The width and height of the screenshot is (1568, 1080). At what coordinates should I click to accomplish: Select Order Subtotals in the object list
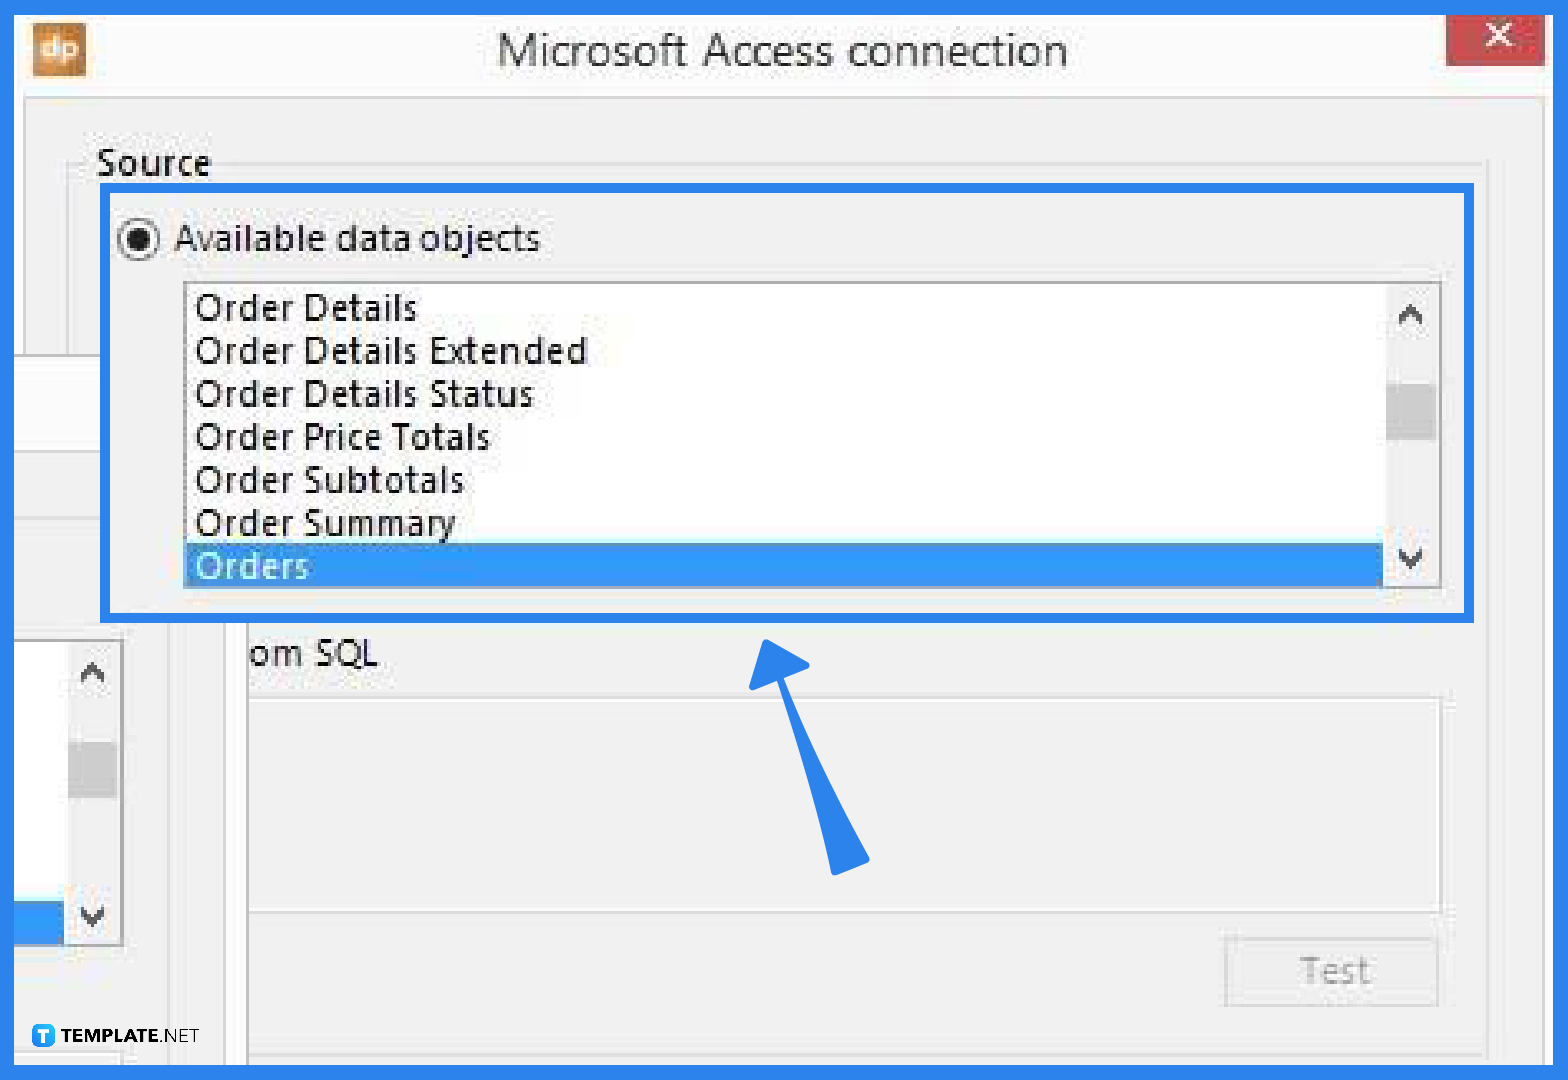330,480
